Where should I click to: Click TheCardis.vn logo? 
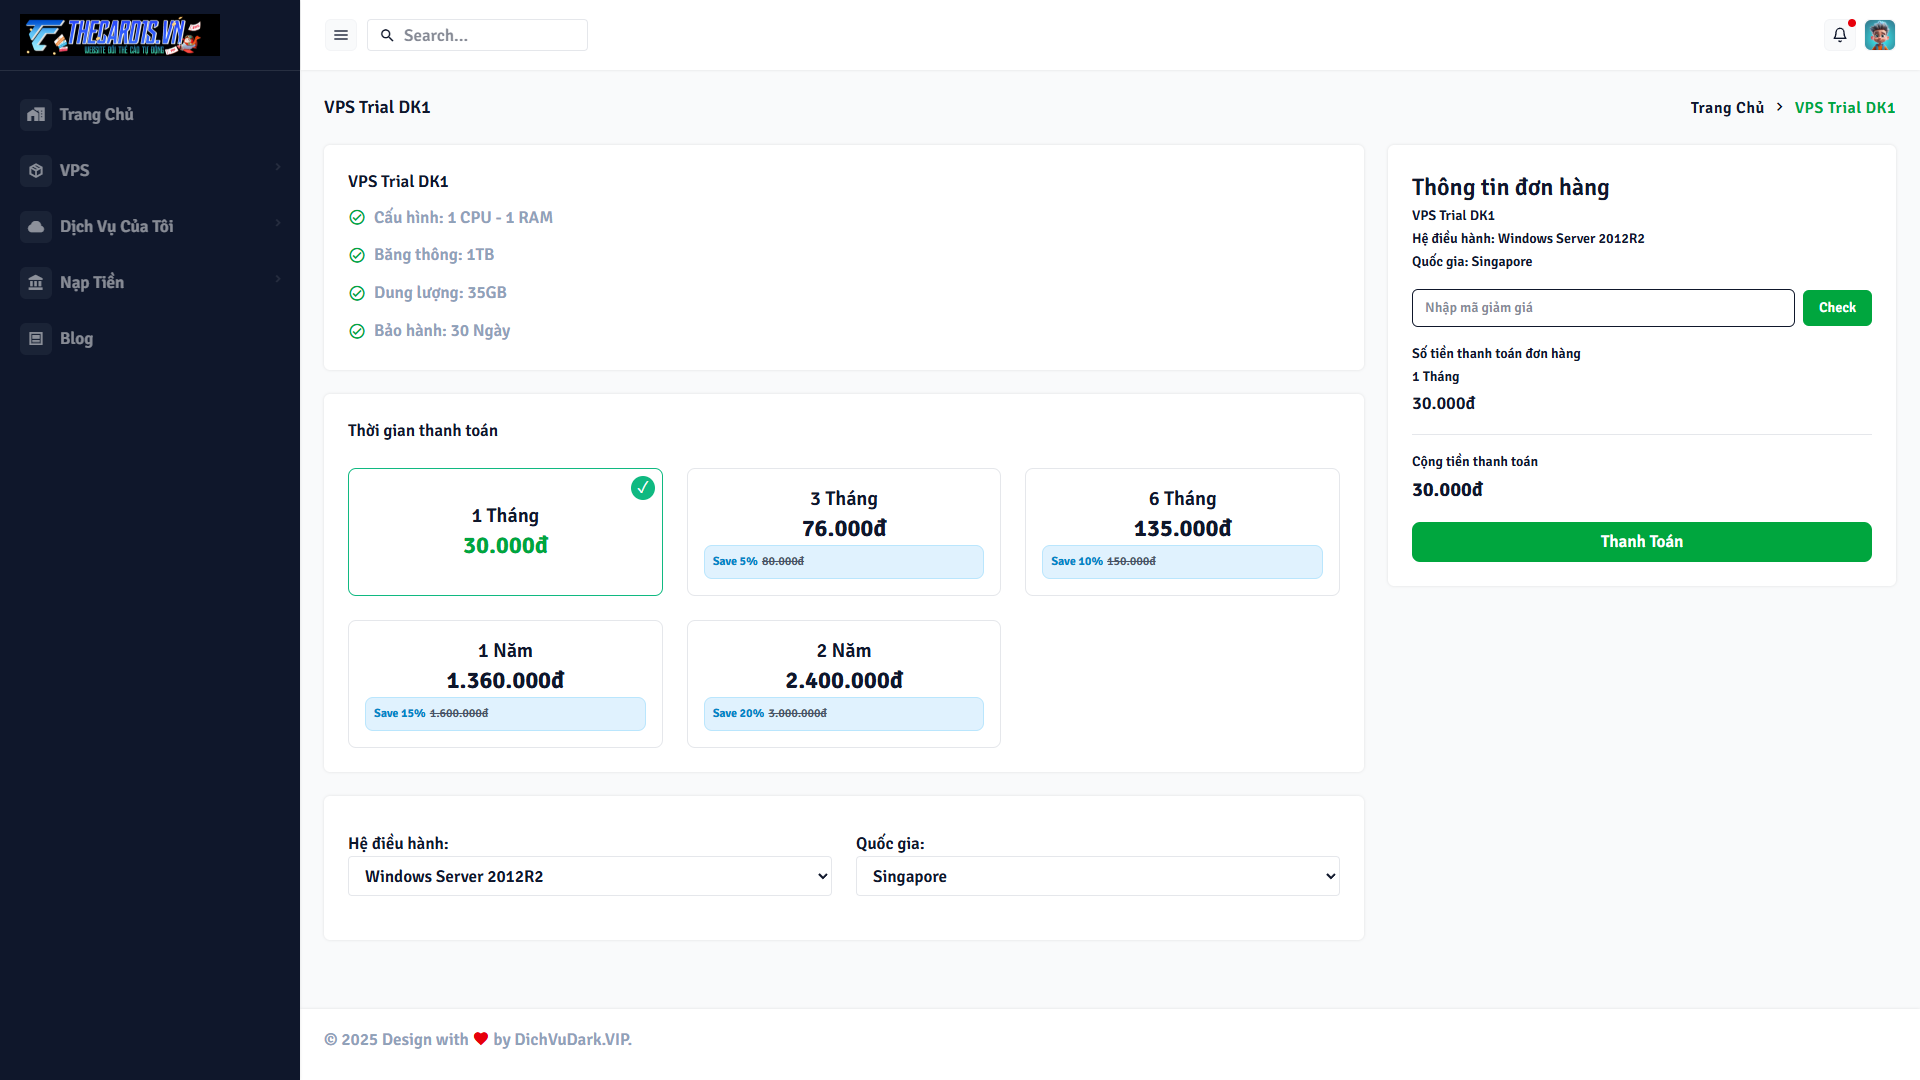[x=120, y=35]
